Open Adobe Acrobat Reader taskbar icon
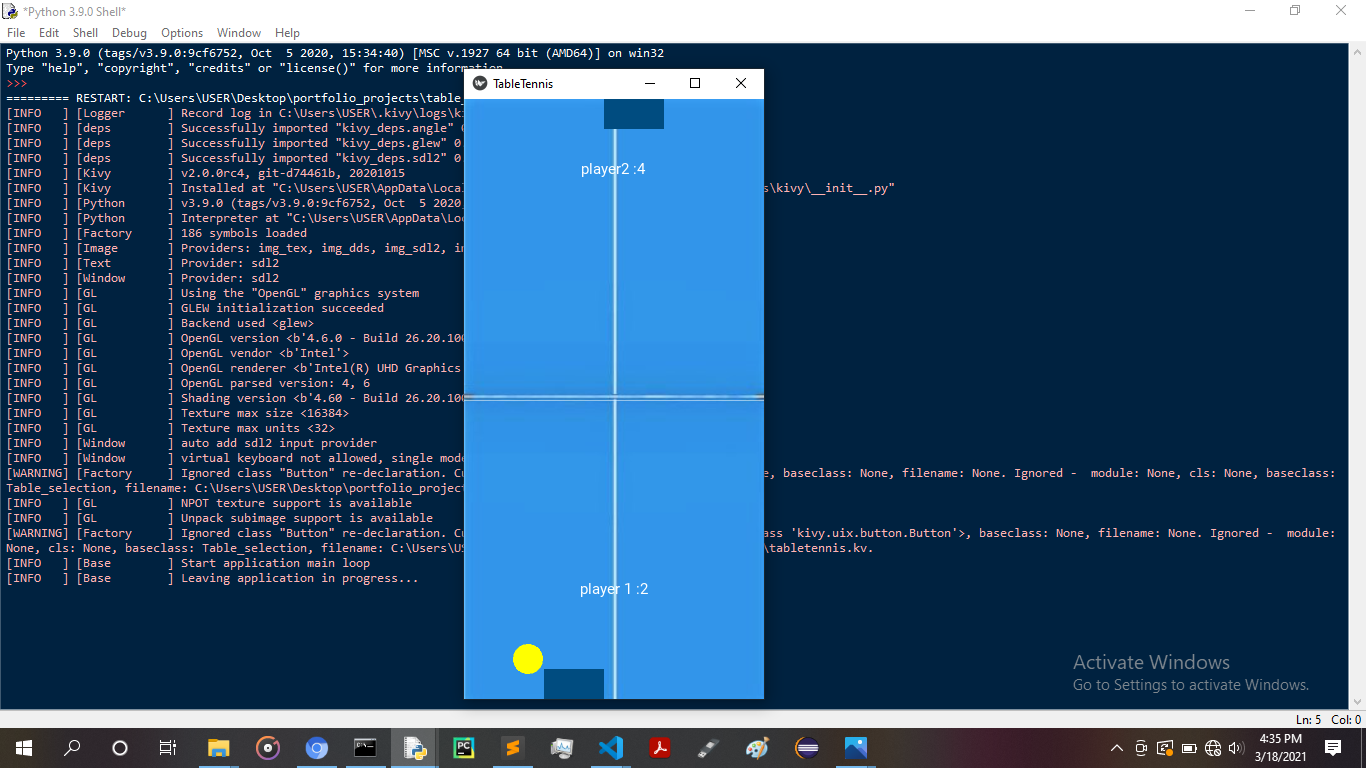The width and height of the screenshot is (1366, 768). click(659, 747)
